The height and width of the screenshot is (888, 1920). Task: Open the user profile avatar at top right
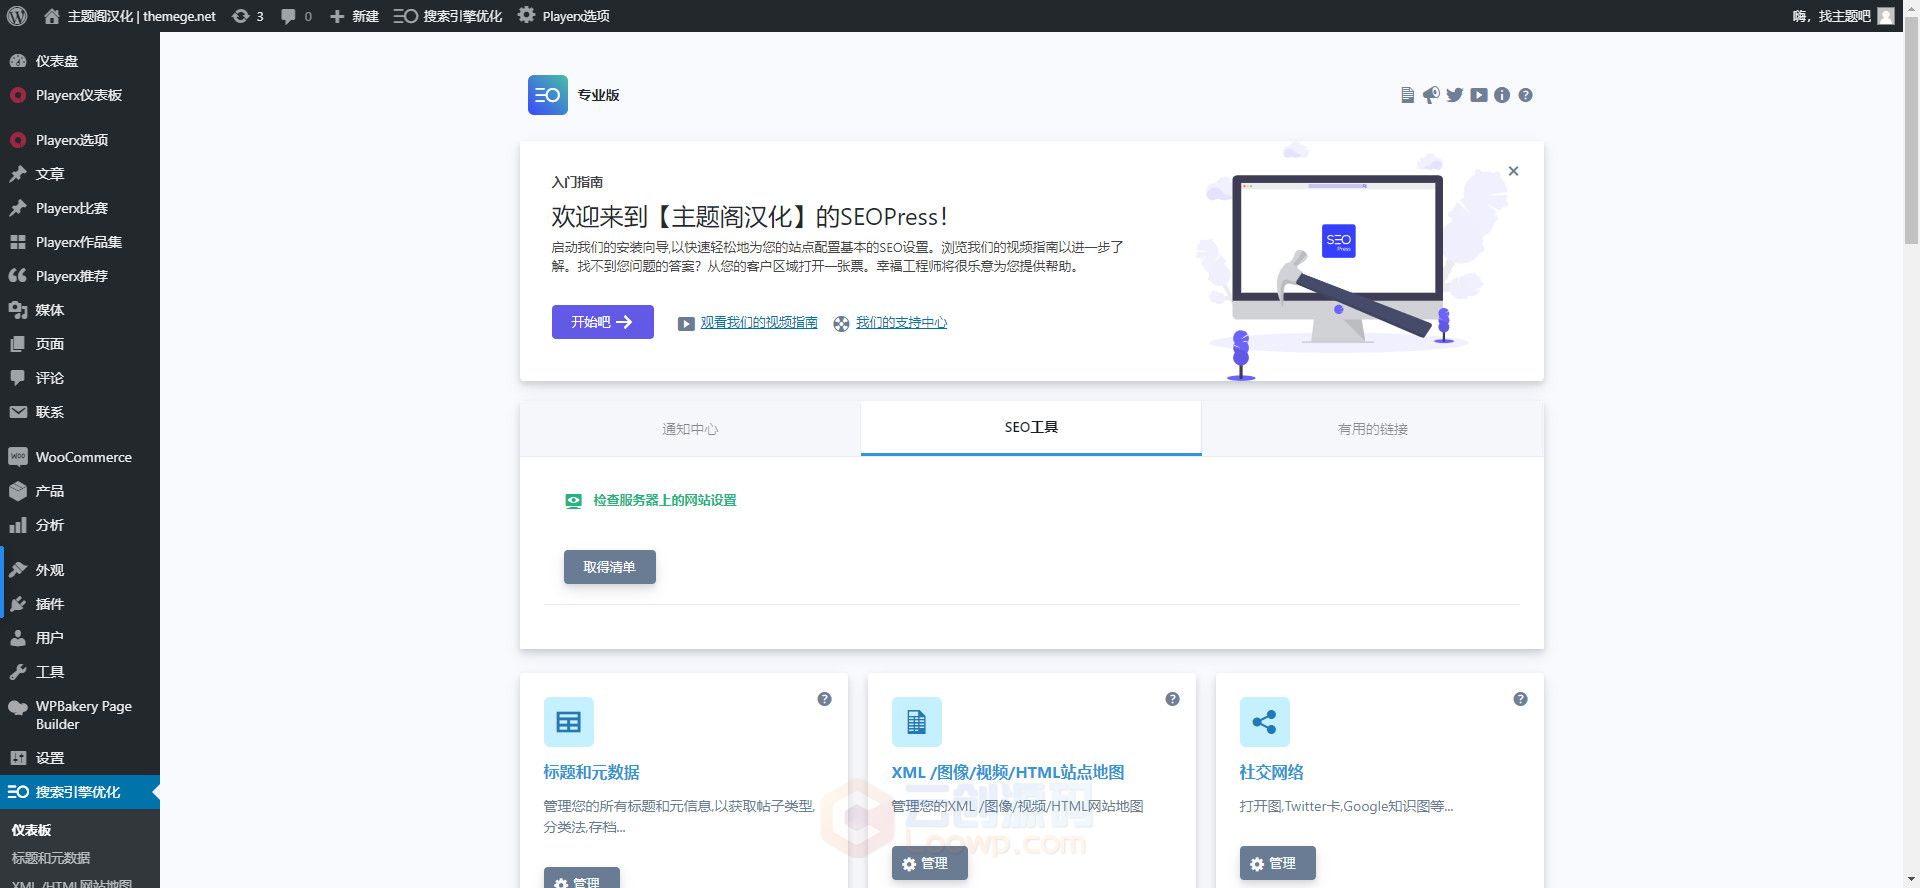pos(1886,16)
